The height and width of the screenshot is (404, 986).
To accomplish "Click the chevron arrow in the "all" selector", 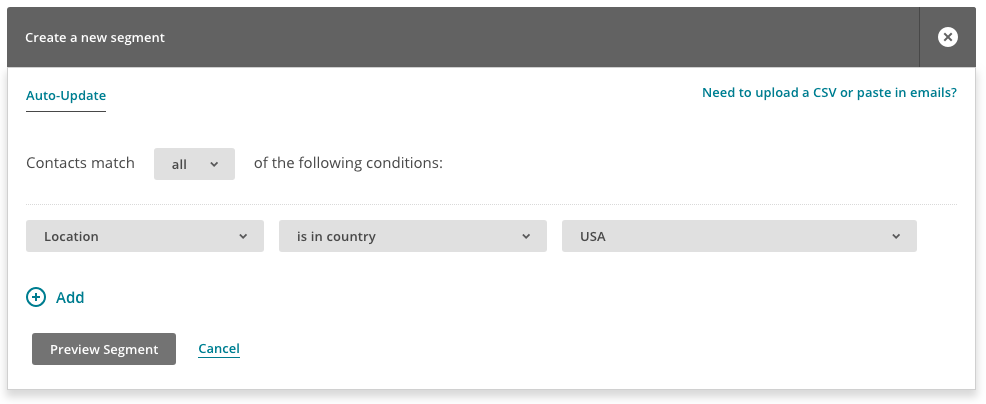I will pyautogui.click(x=214, y=164).
